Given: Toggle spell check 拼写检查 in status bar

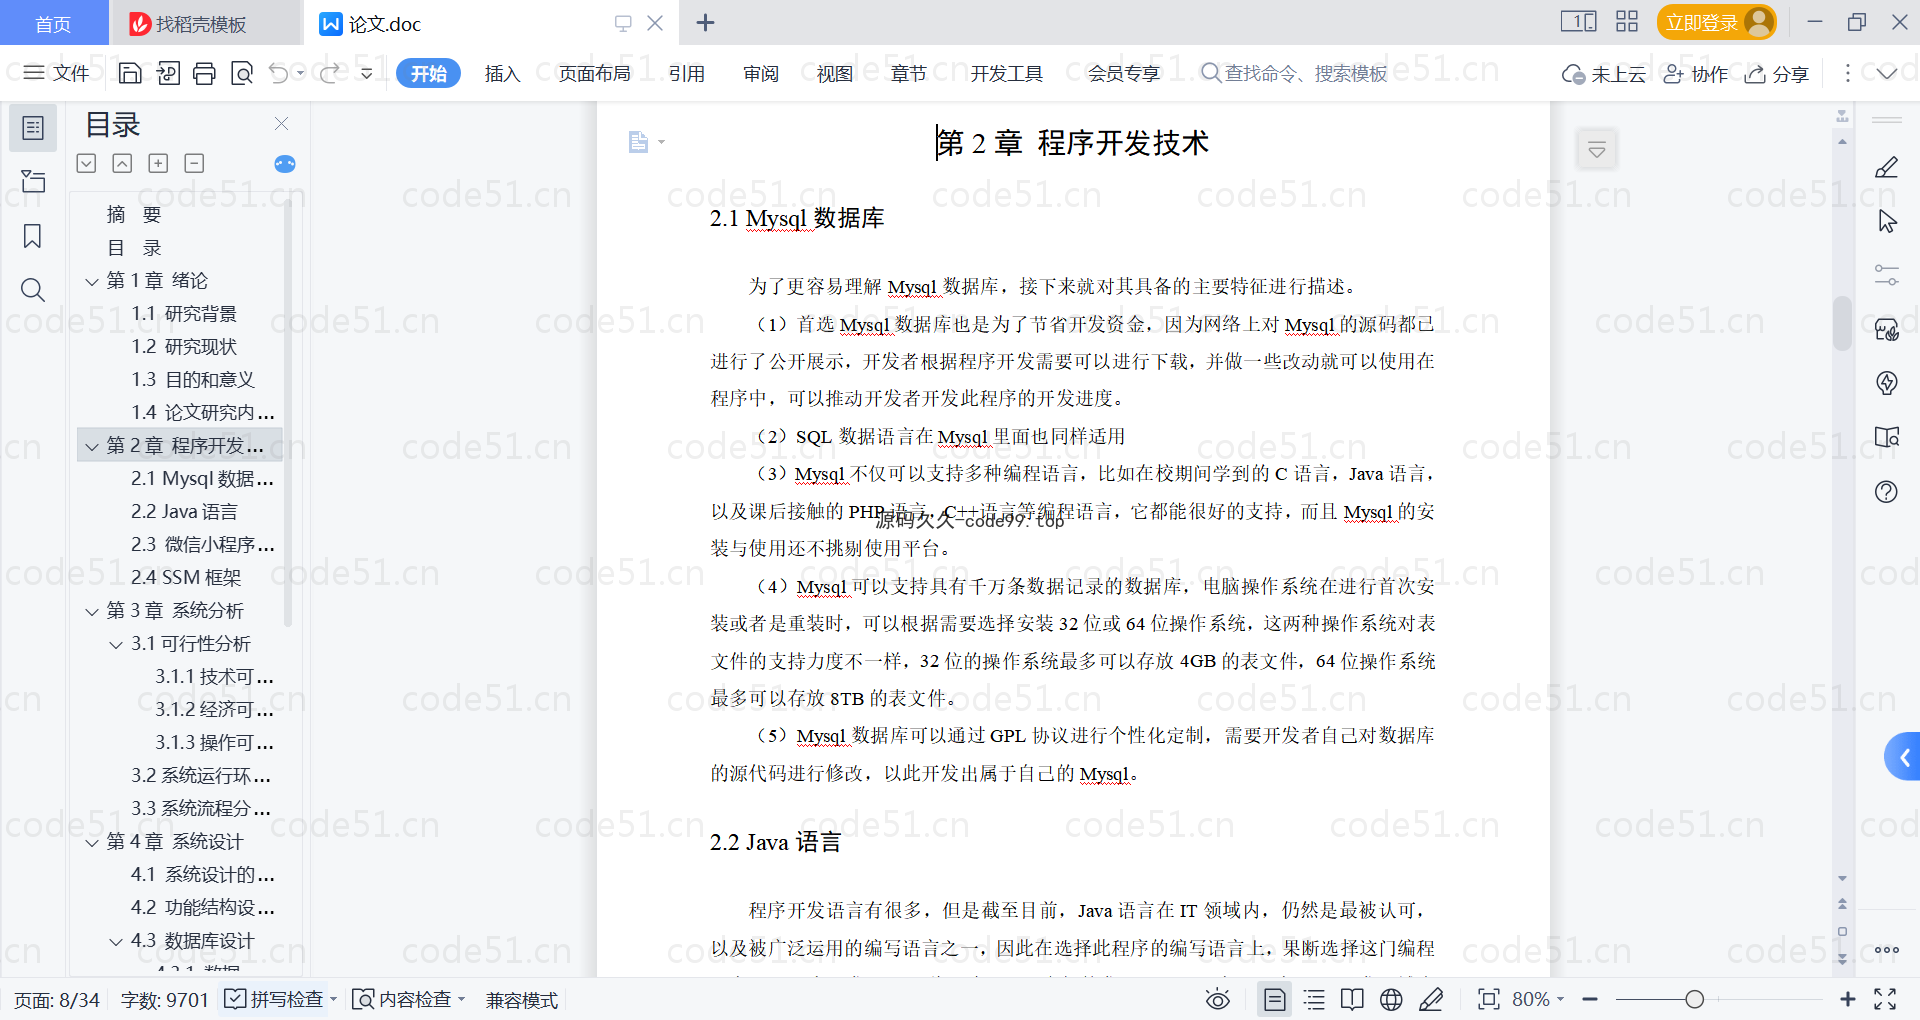Looking at the screenshot, I should 275,999.
